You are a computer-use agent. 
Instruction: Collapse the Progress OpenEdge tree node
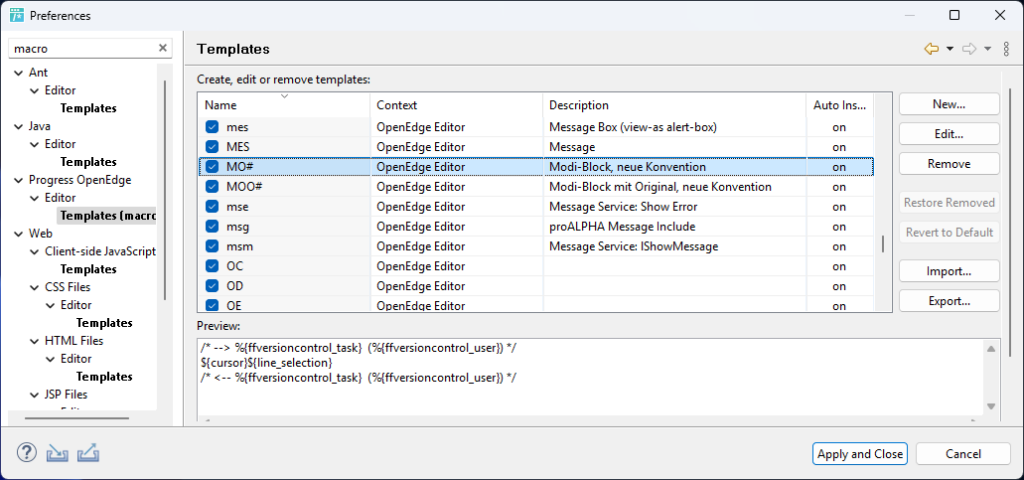click(x=18, y=180)
